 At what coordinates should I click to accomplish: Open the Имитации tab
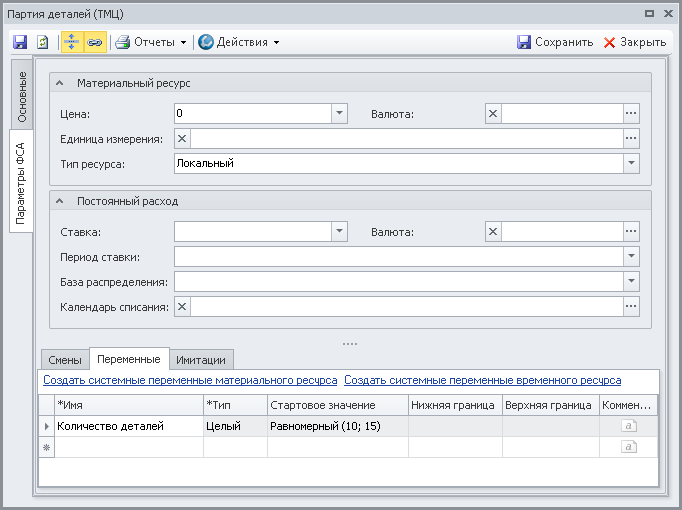click(x=201, y=360)
